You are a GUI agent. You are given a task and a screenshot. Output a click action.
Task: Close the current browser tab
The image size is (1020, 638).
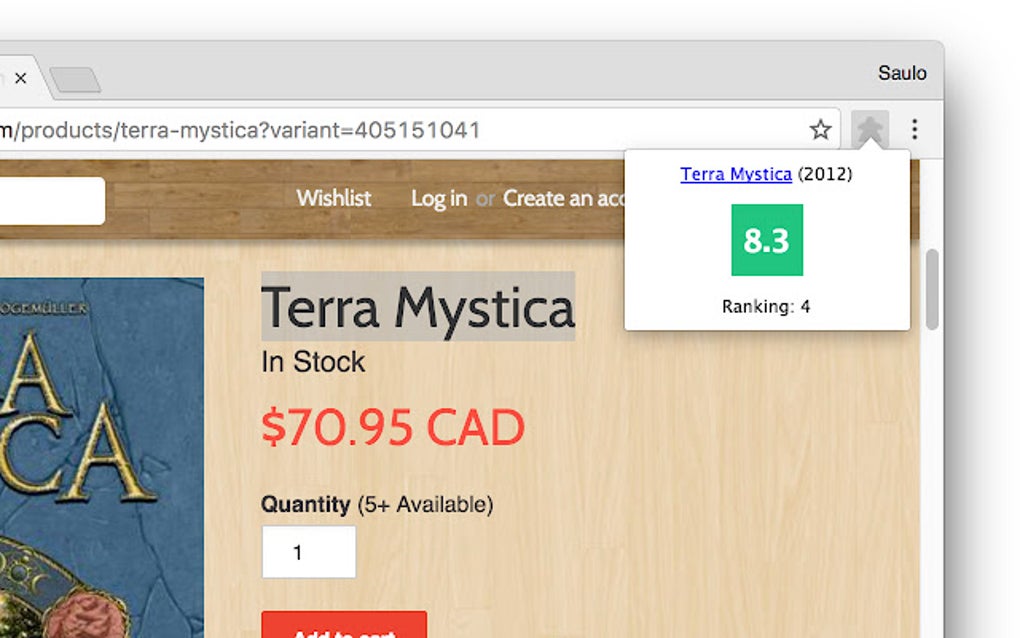point(21,78)
